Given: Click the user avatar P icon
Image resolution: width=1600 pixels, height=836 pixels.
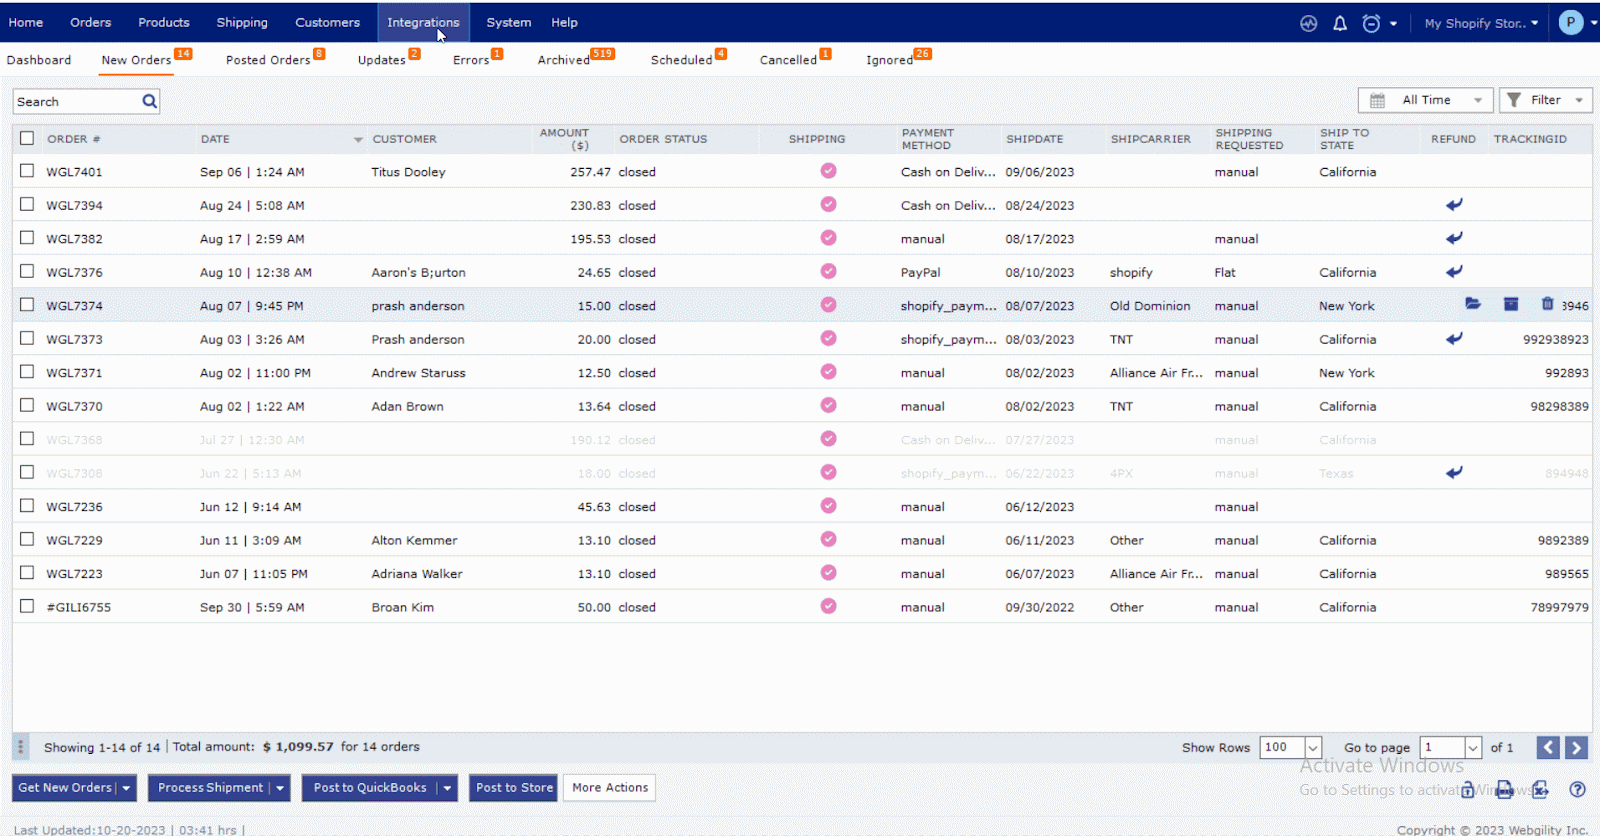Looking at the screenshot, I should (1571, 23).
